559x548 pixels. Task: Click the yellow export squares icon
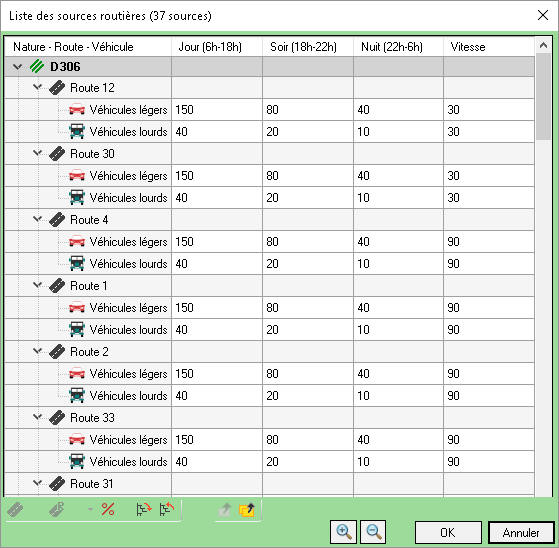coord(247,510)
